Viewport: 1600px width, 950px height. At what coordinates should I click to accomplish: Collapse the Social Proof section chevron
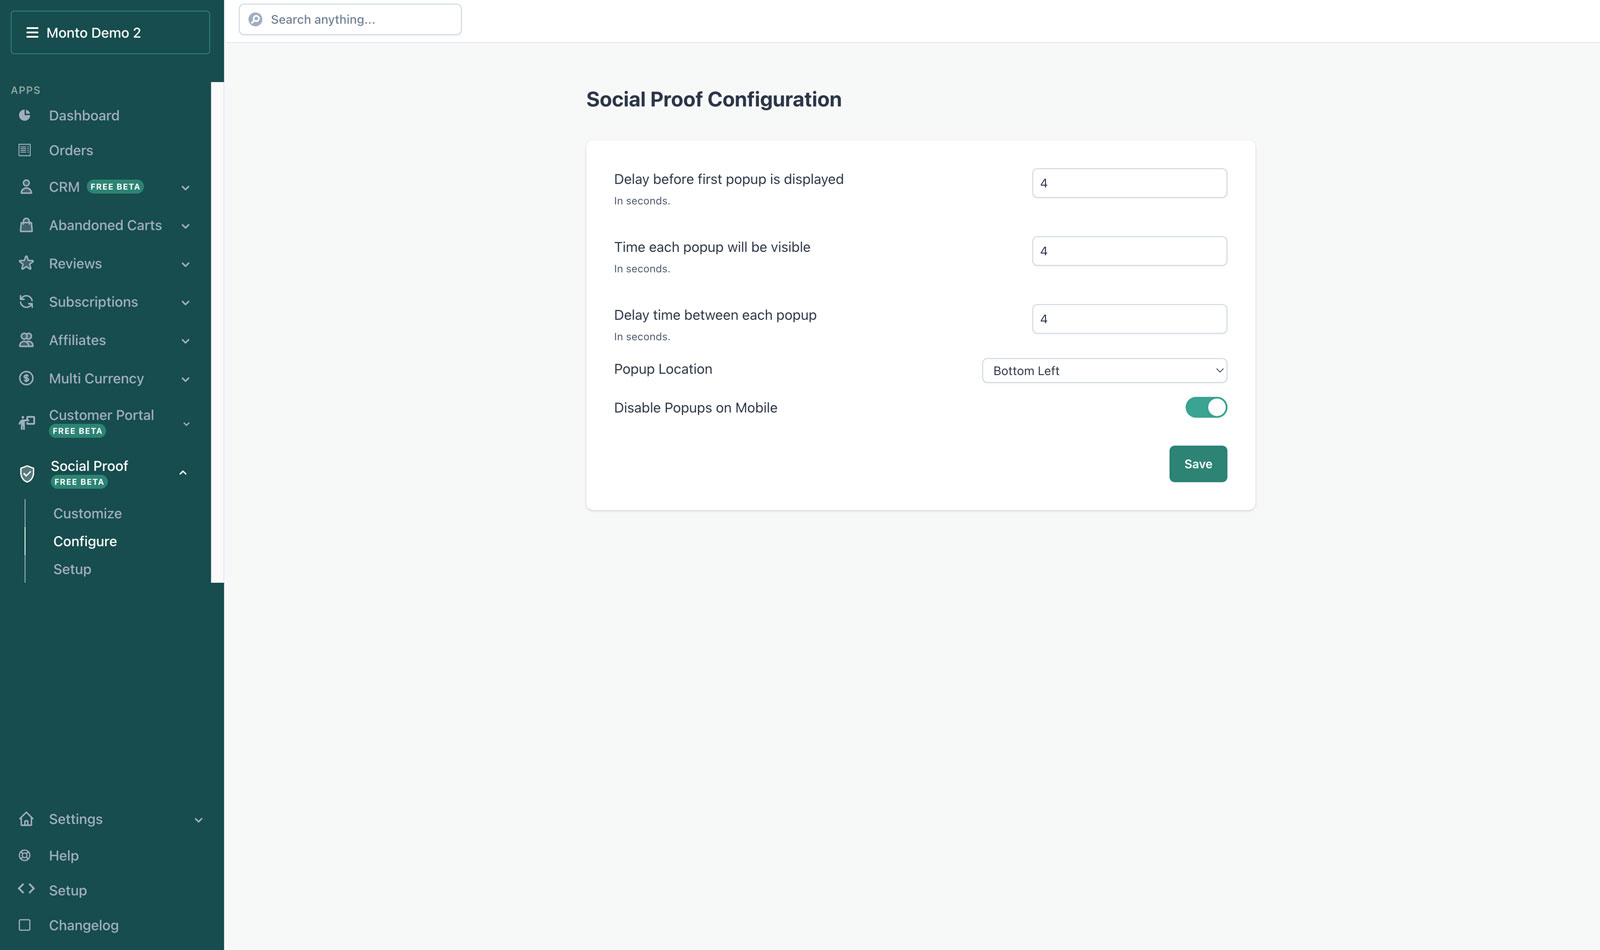click(x=183, y=473)
